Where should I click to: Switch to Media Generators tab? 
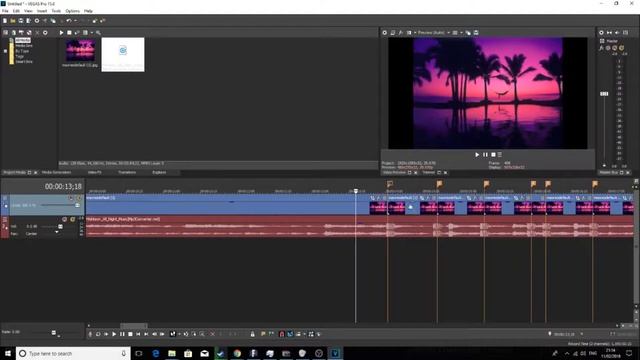tap(56, 173)
